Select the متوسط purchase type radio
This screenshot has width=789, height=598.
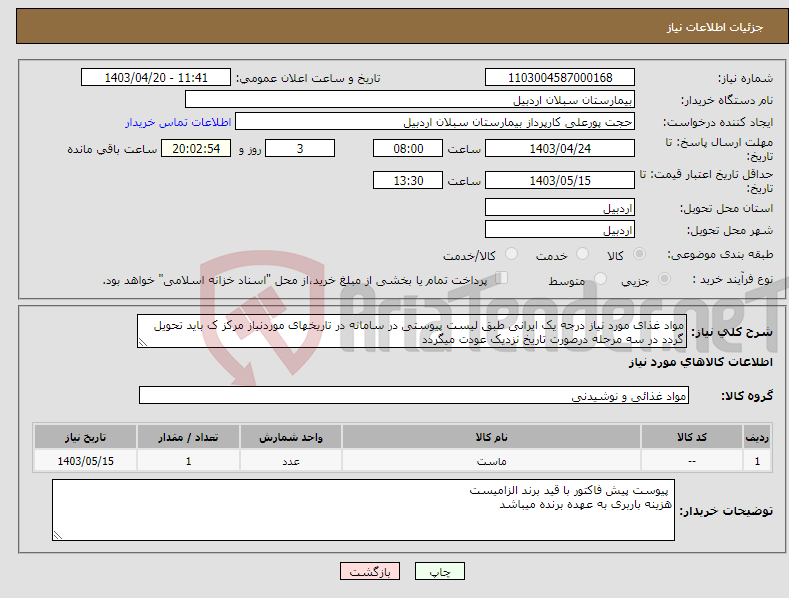pos(600,278)
